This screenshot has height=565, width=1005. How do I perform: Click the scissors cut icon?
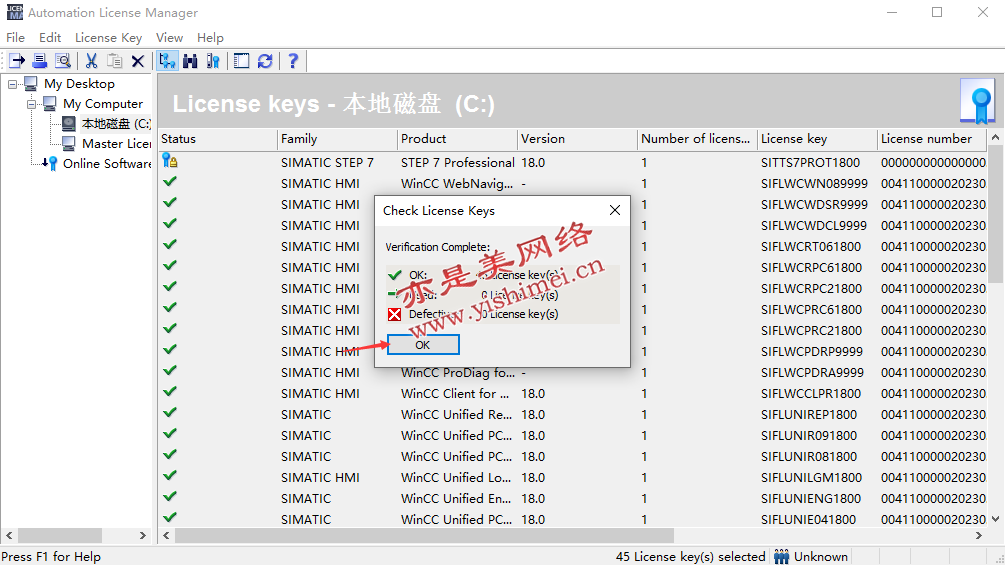tap(92, 61)
